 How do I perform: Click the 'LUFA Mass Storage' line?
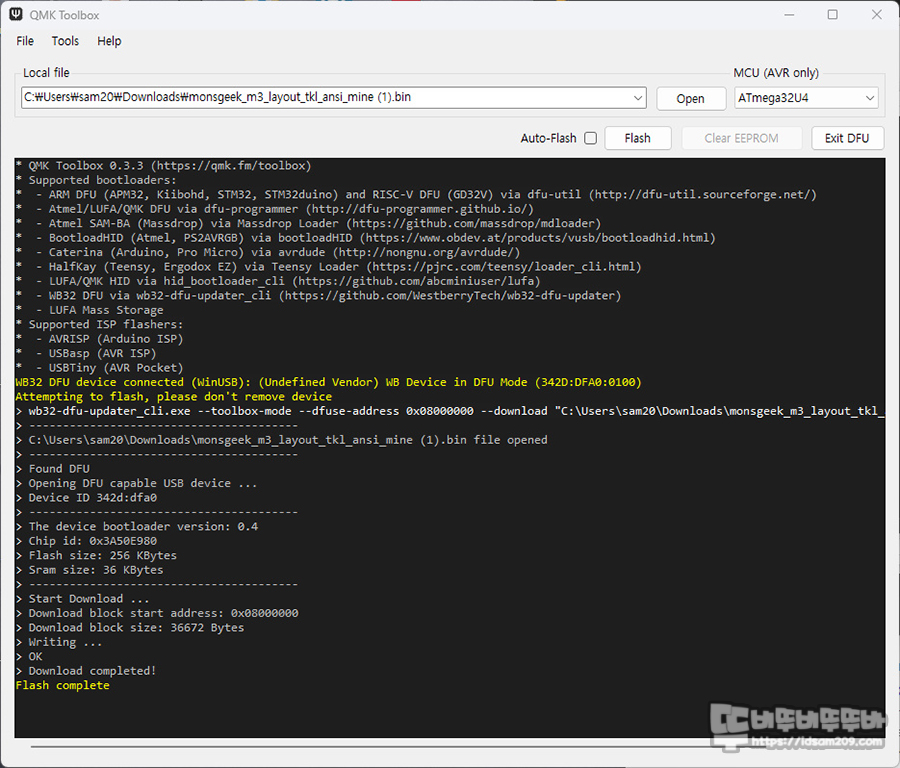[x=90, y=310]
